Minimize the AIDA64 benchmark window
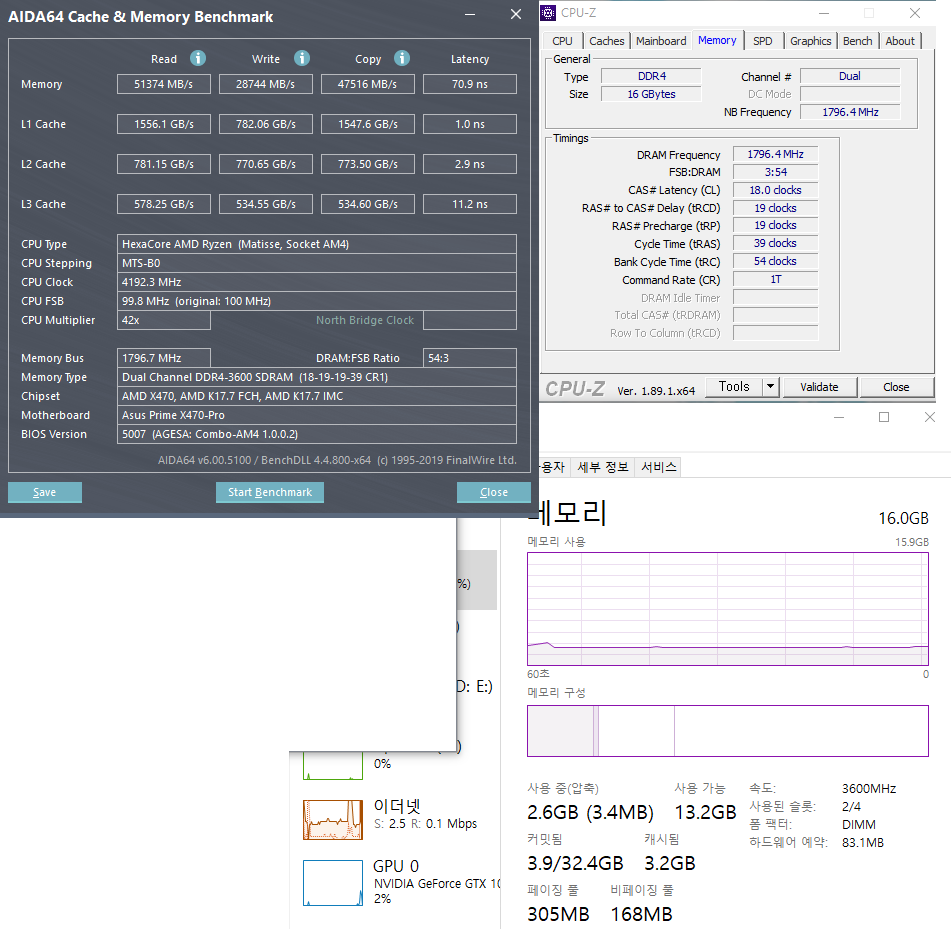Image resolution: width=951 pixels, height=929 pixels. [470, 14]
